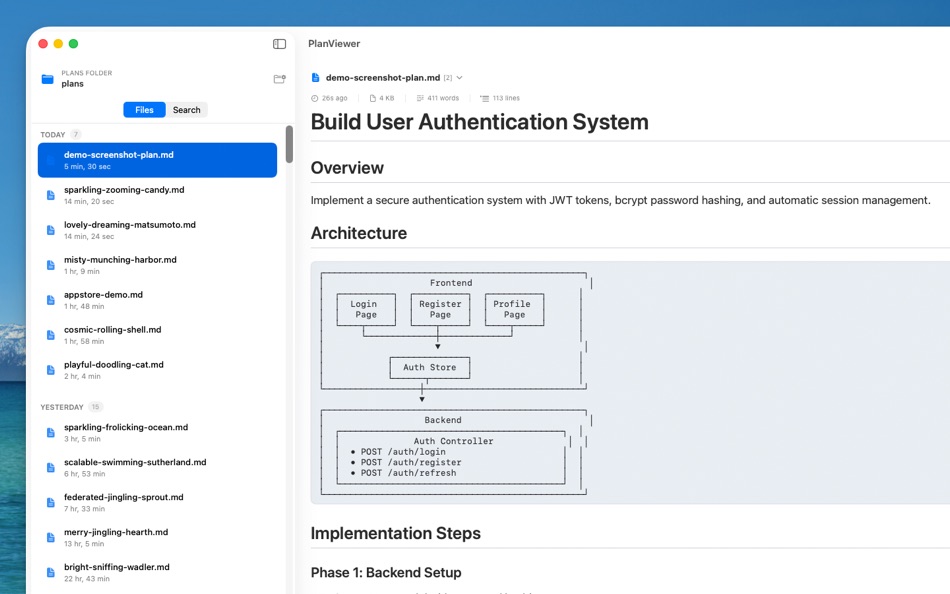This screenshot has height=594, width=950.
Task: Switch to the Search tab
Action: pos(187,110)
